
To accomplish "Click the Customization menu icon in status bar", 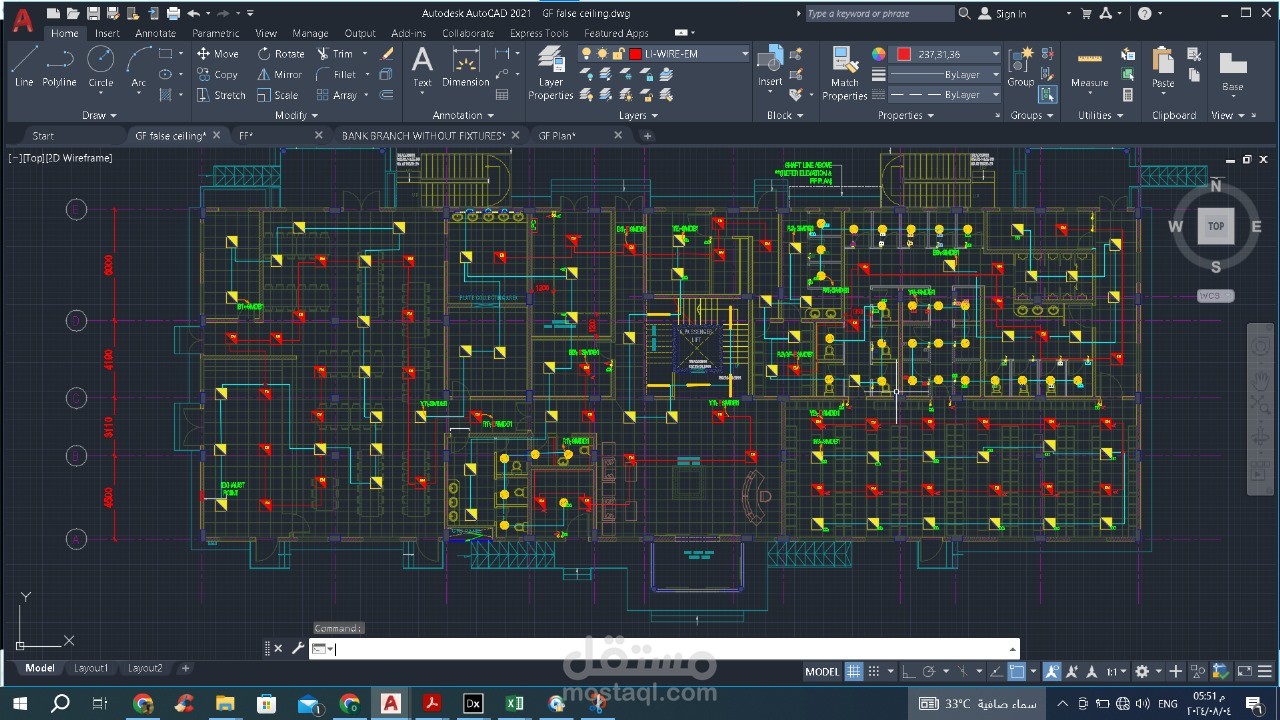I will coord(1265,671).
